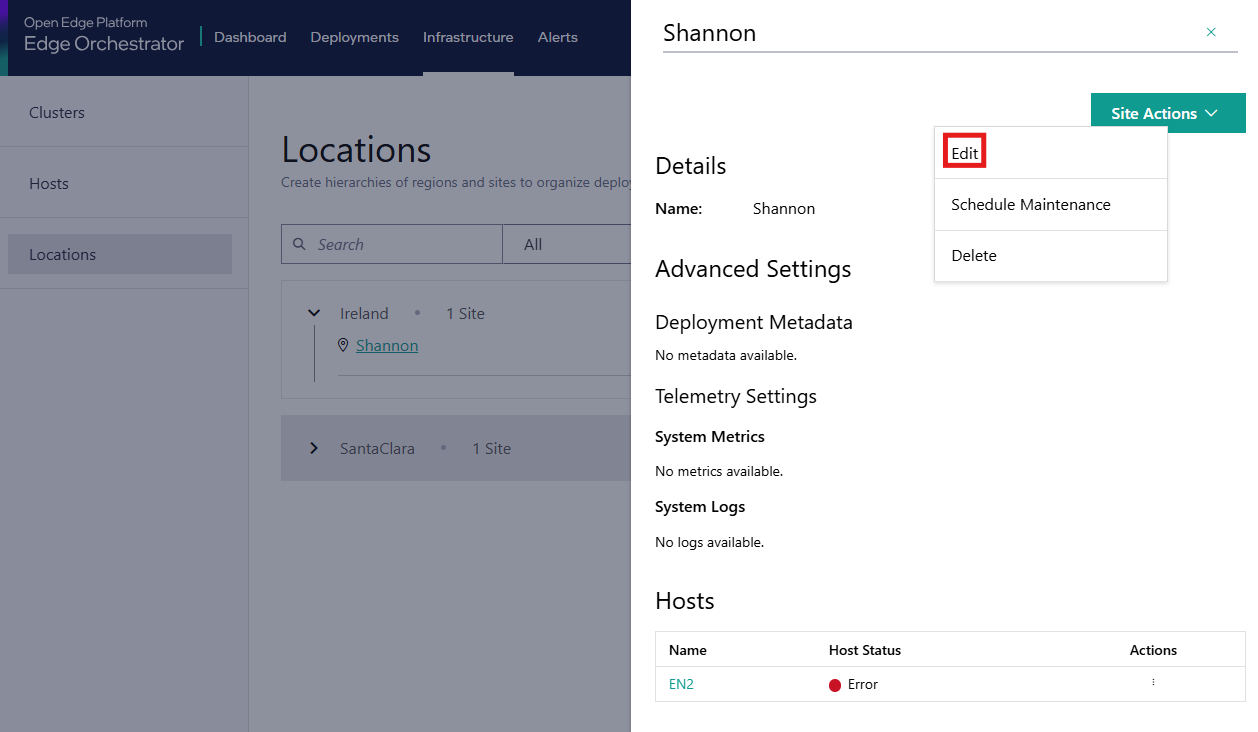Close the Shannon side panel
The width and height of the screenshot is (1258, 732).
[x=1211, y=32]
